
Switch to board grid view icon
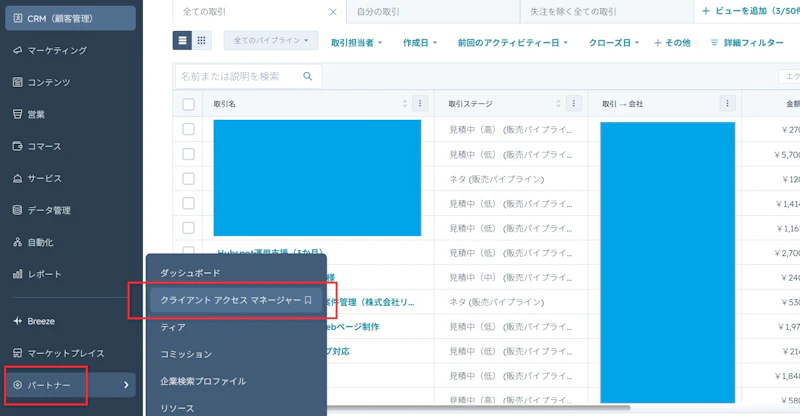coord(202,40)
